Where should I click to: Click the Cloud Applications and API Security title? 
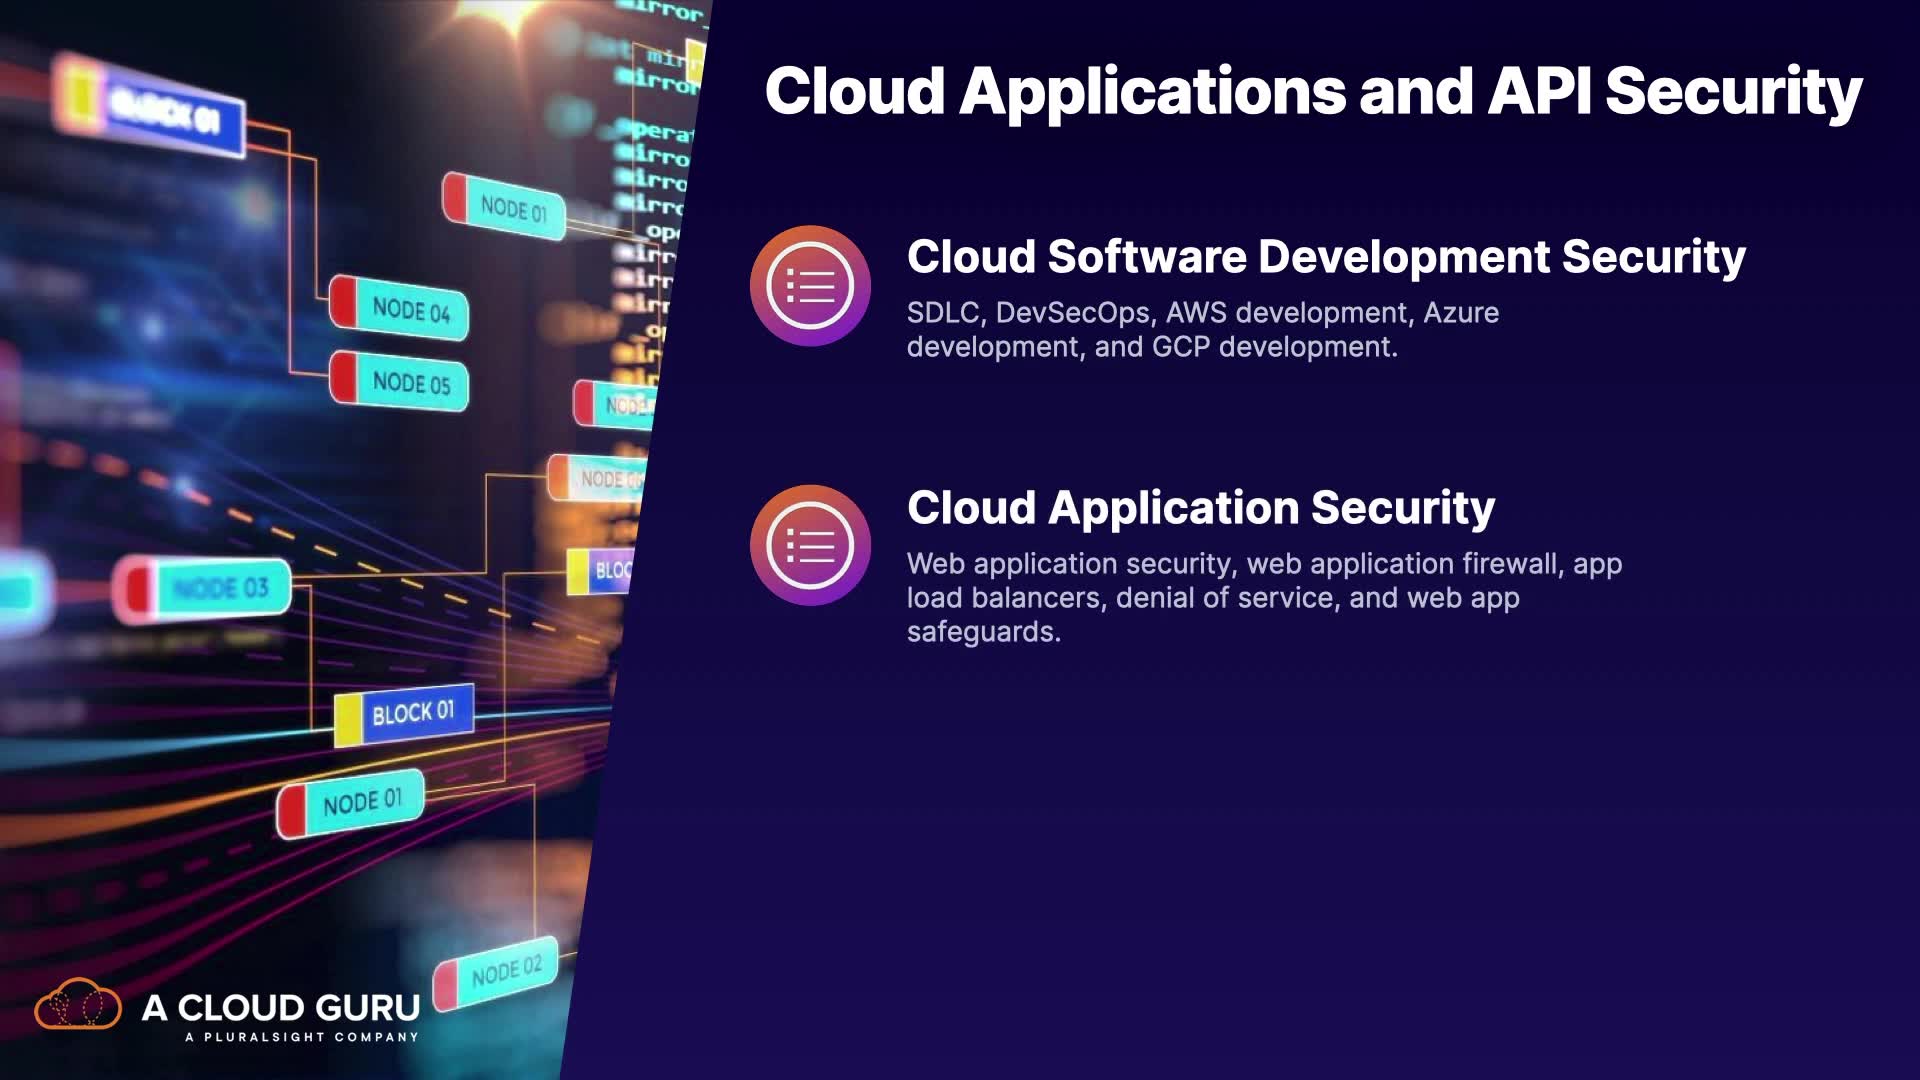point(1312,91)
